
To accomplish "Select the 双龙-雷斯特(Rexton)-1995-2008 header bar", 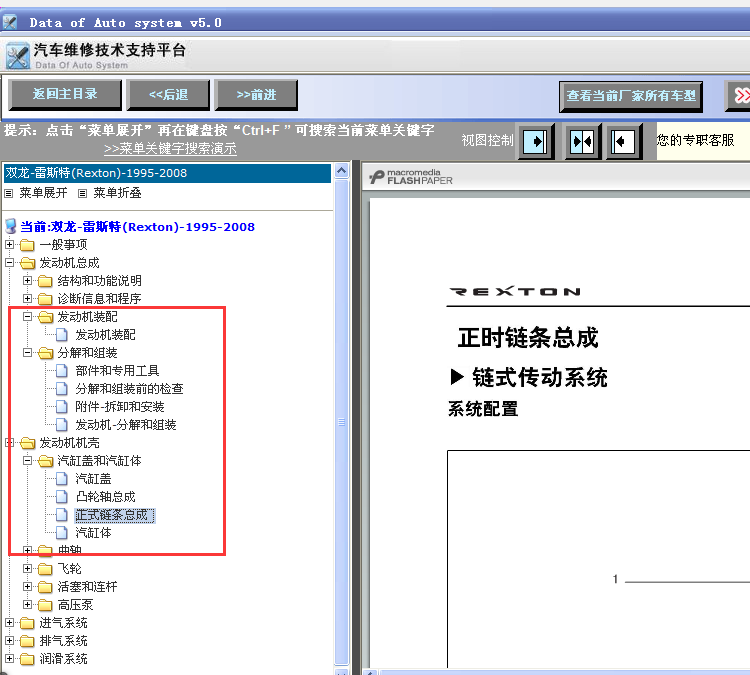I will tap(167, 173).
